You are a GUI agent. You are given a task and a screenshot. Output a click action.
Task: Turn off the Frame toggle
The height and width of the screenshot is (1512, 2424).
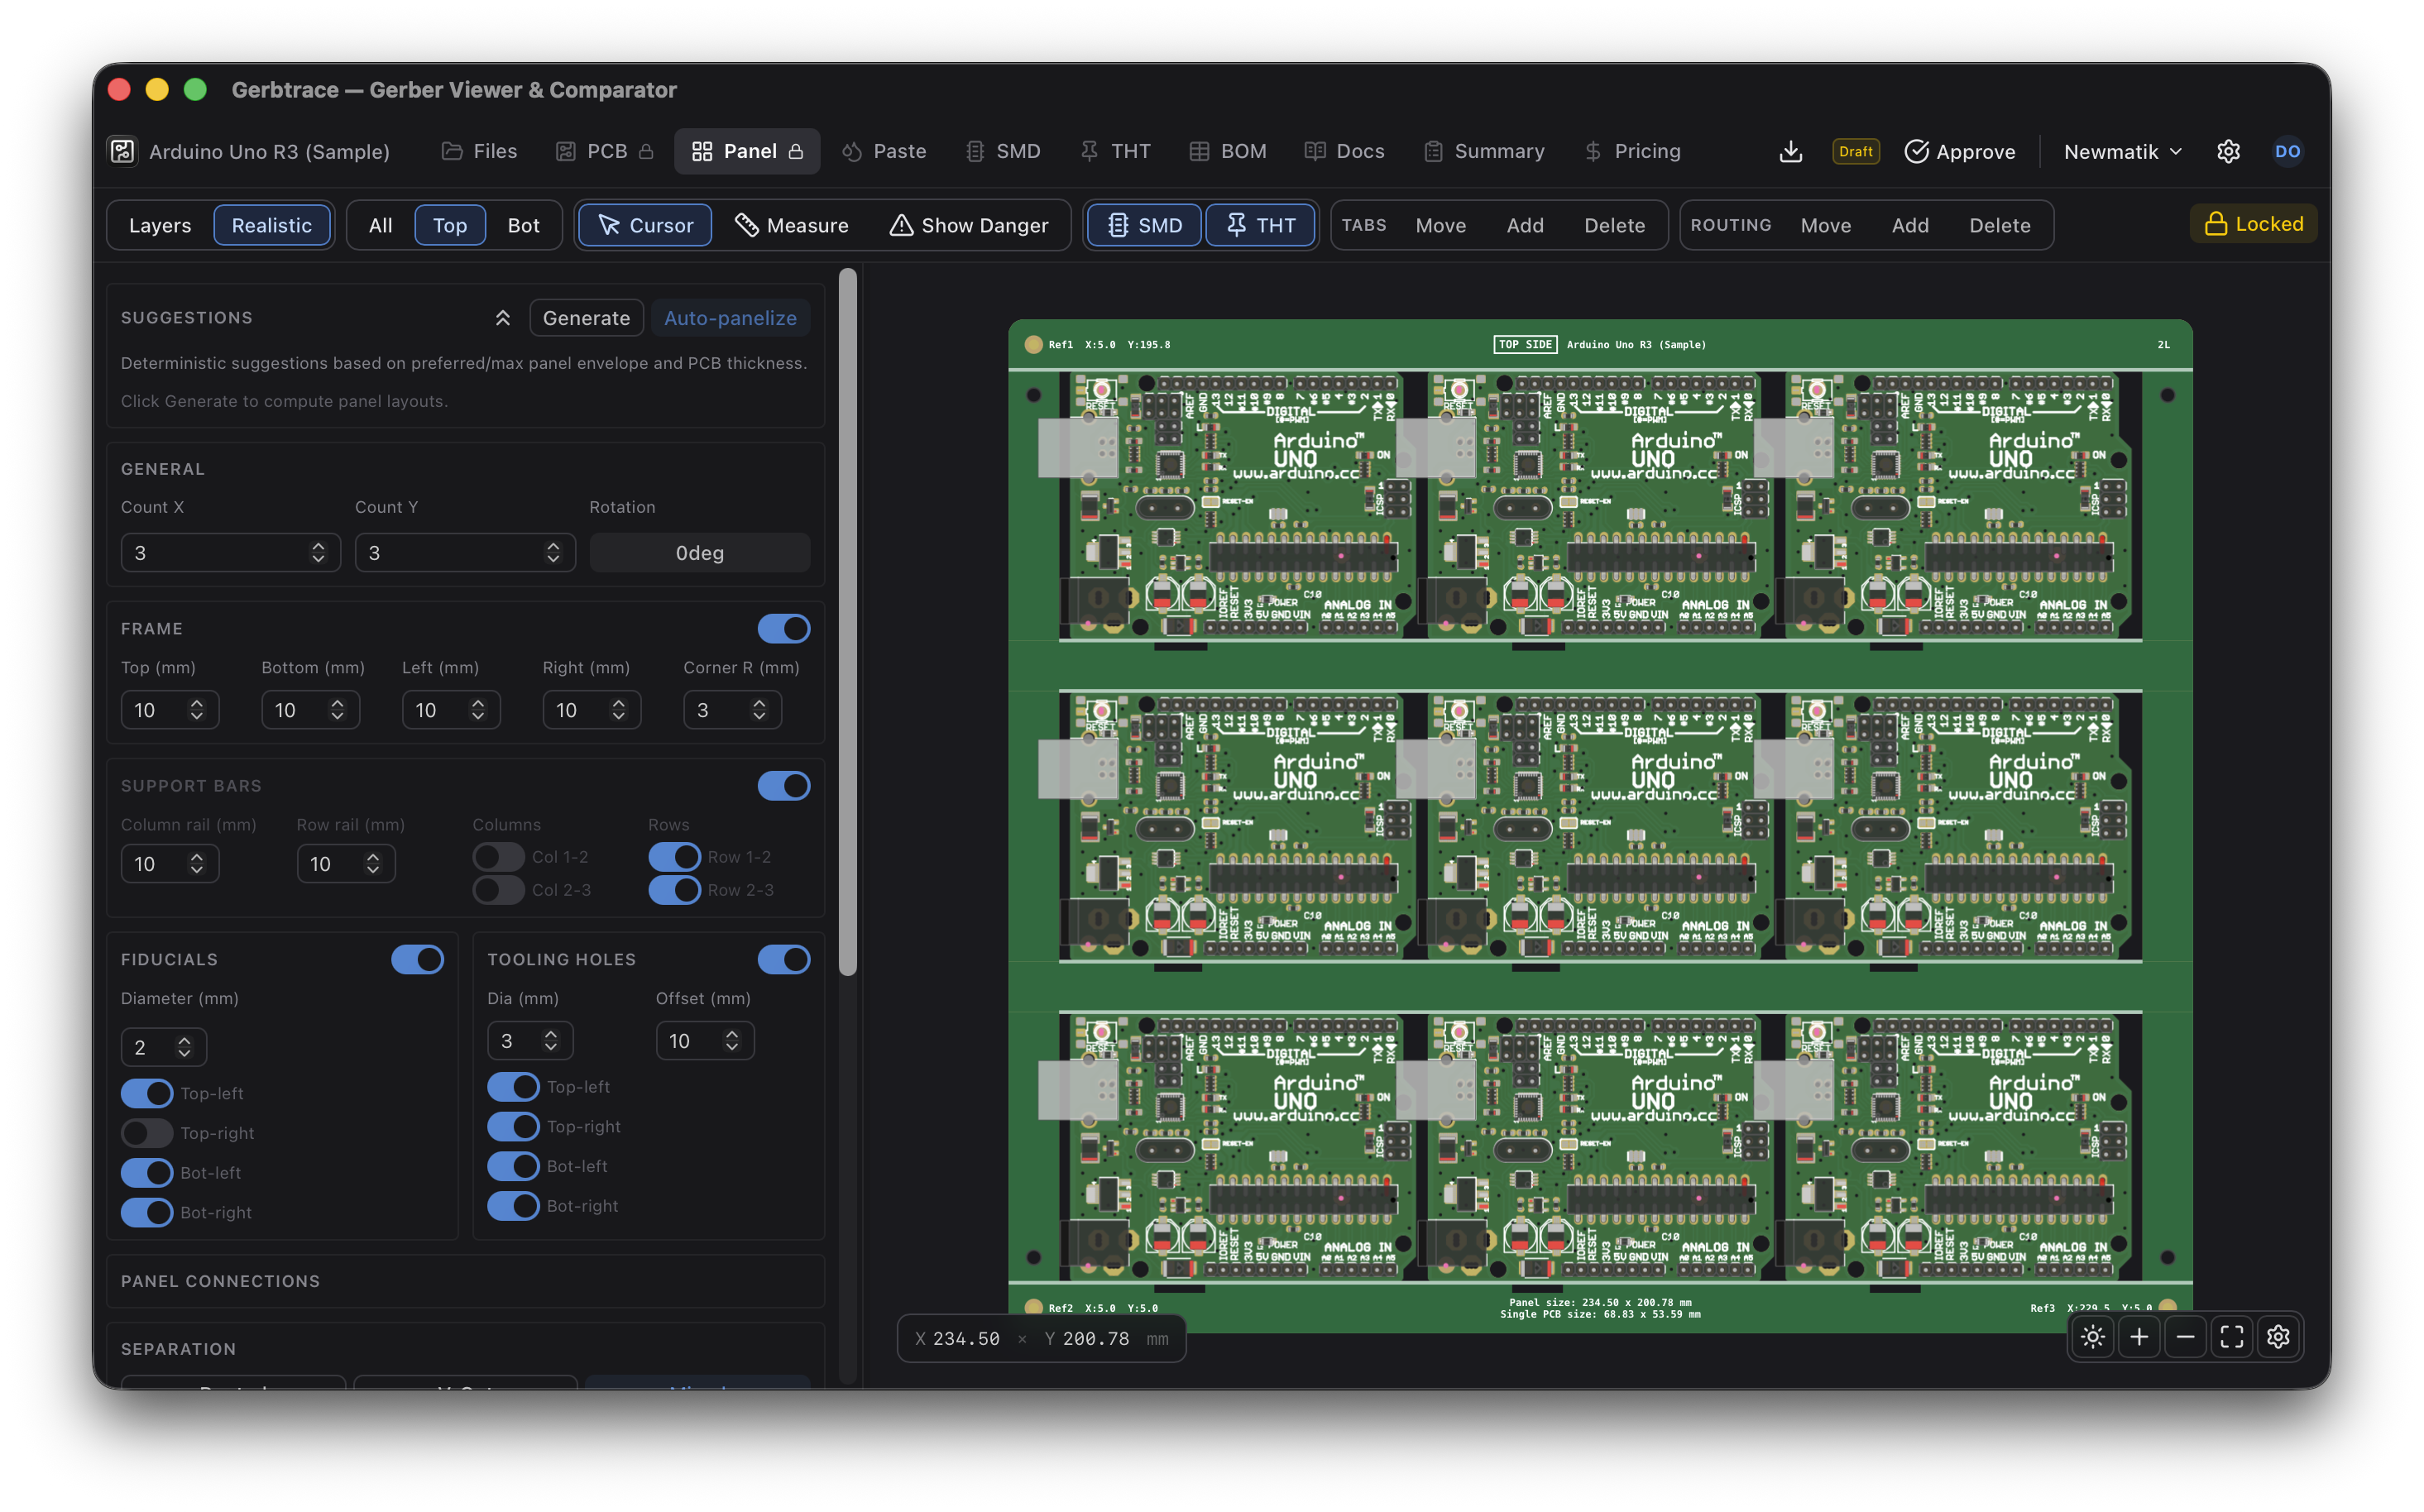784,628
